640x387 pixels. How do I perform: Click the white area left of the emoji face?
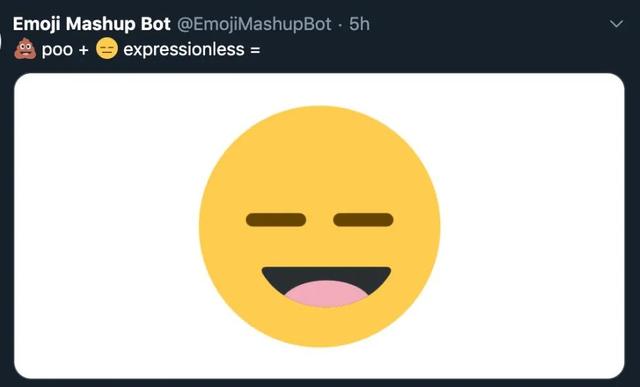pos(106,226)
